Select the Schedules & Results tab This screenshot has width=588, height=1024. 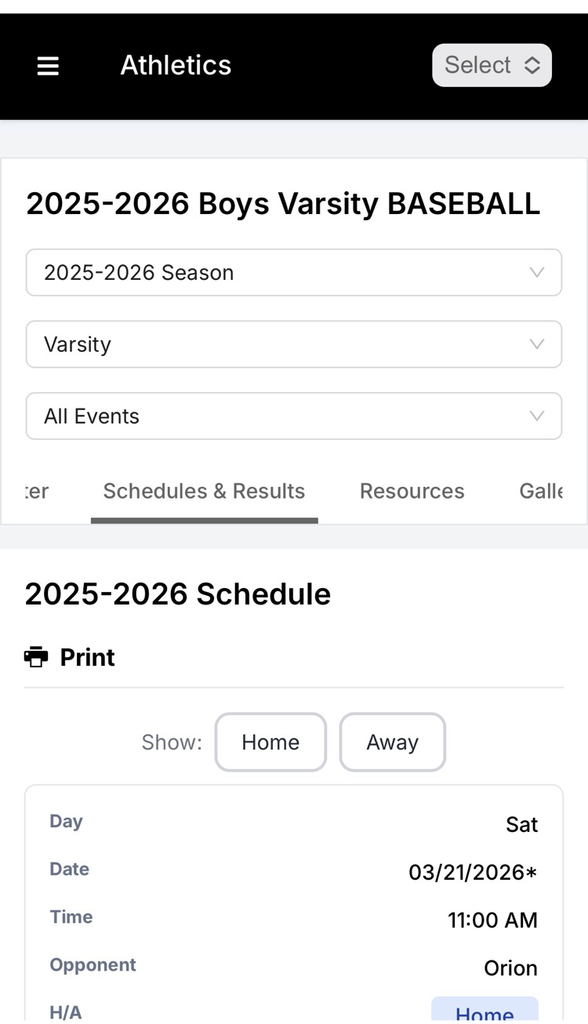pos(204,491)
